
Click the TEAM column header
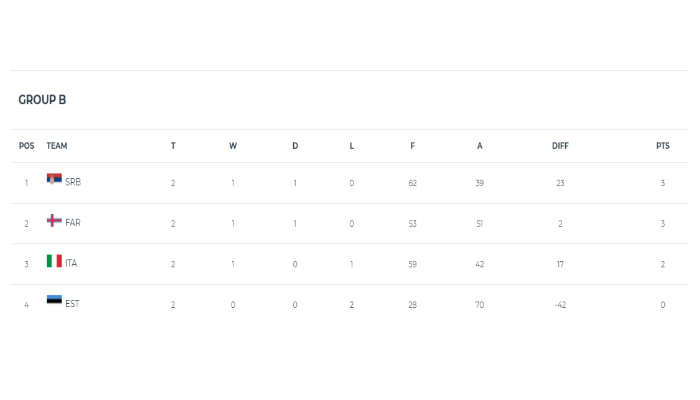tap(57, 146)
